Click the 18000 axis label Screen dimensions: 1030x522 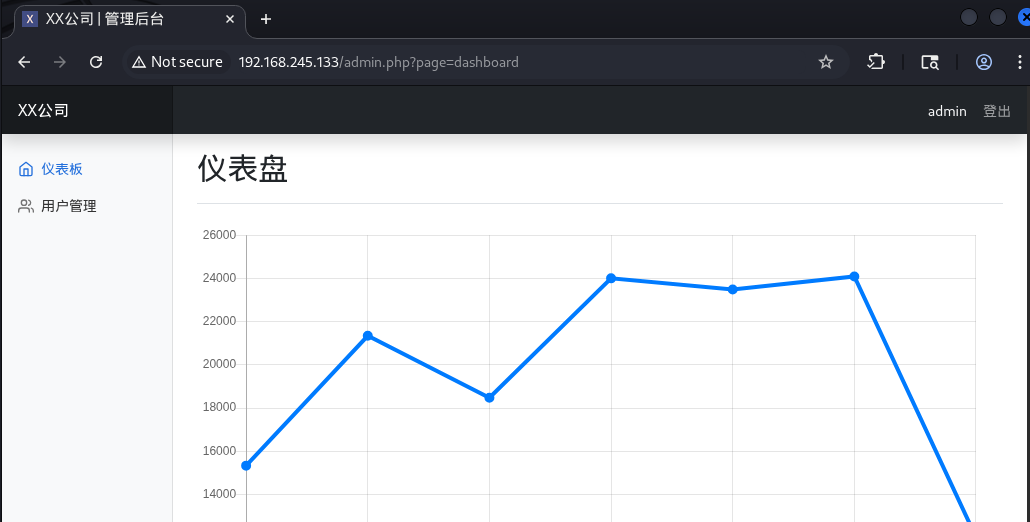click(x=219, y=407)
